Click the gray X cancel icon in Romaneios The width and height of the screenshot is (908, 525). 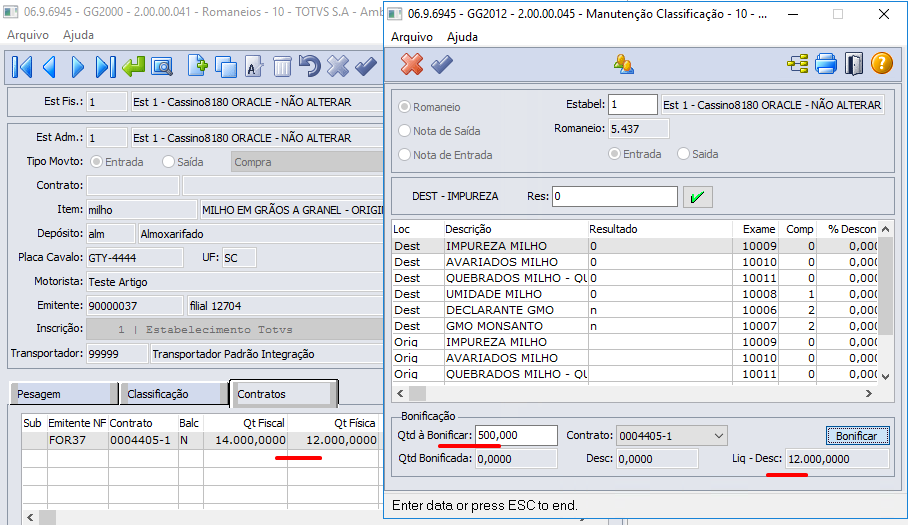click(x=338, y=67)
